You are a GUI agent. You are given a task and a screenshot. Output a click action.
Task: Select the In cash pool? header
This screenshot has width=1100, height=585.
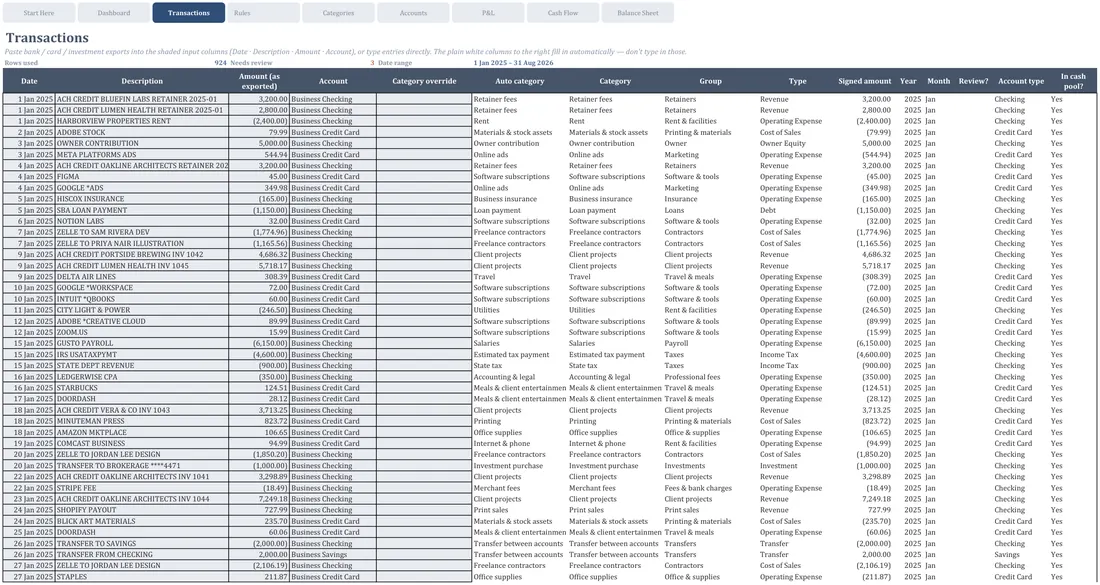(x=1073, y=81)
